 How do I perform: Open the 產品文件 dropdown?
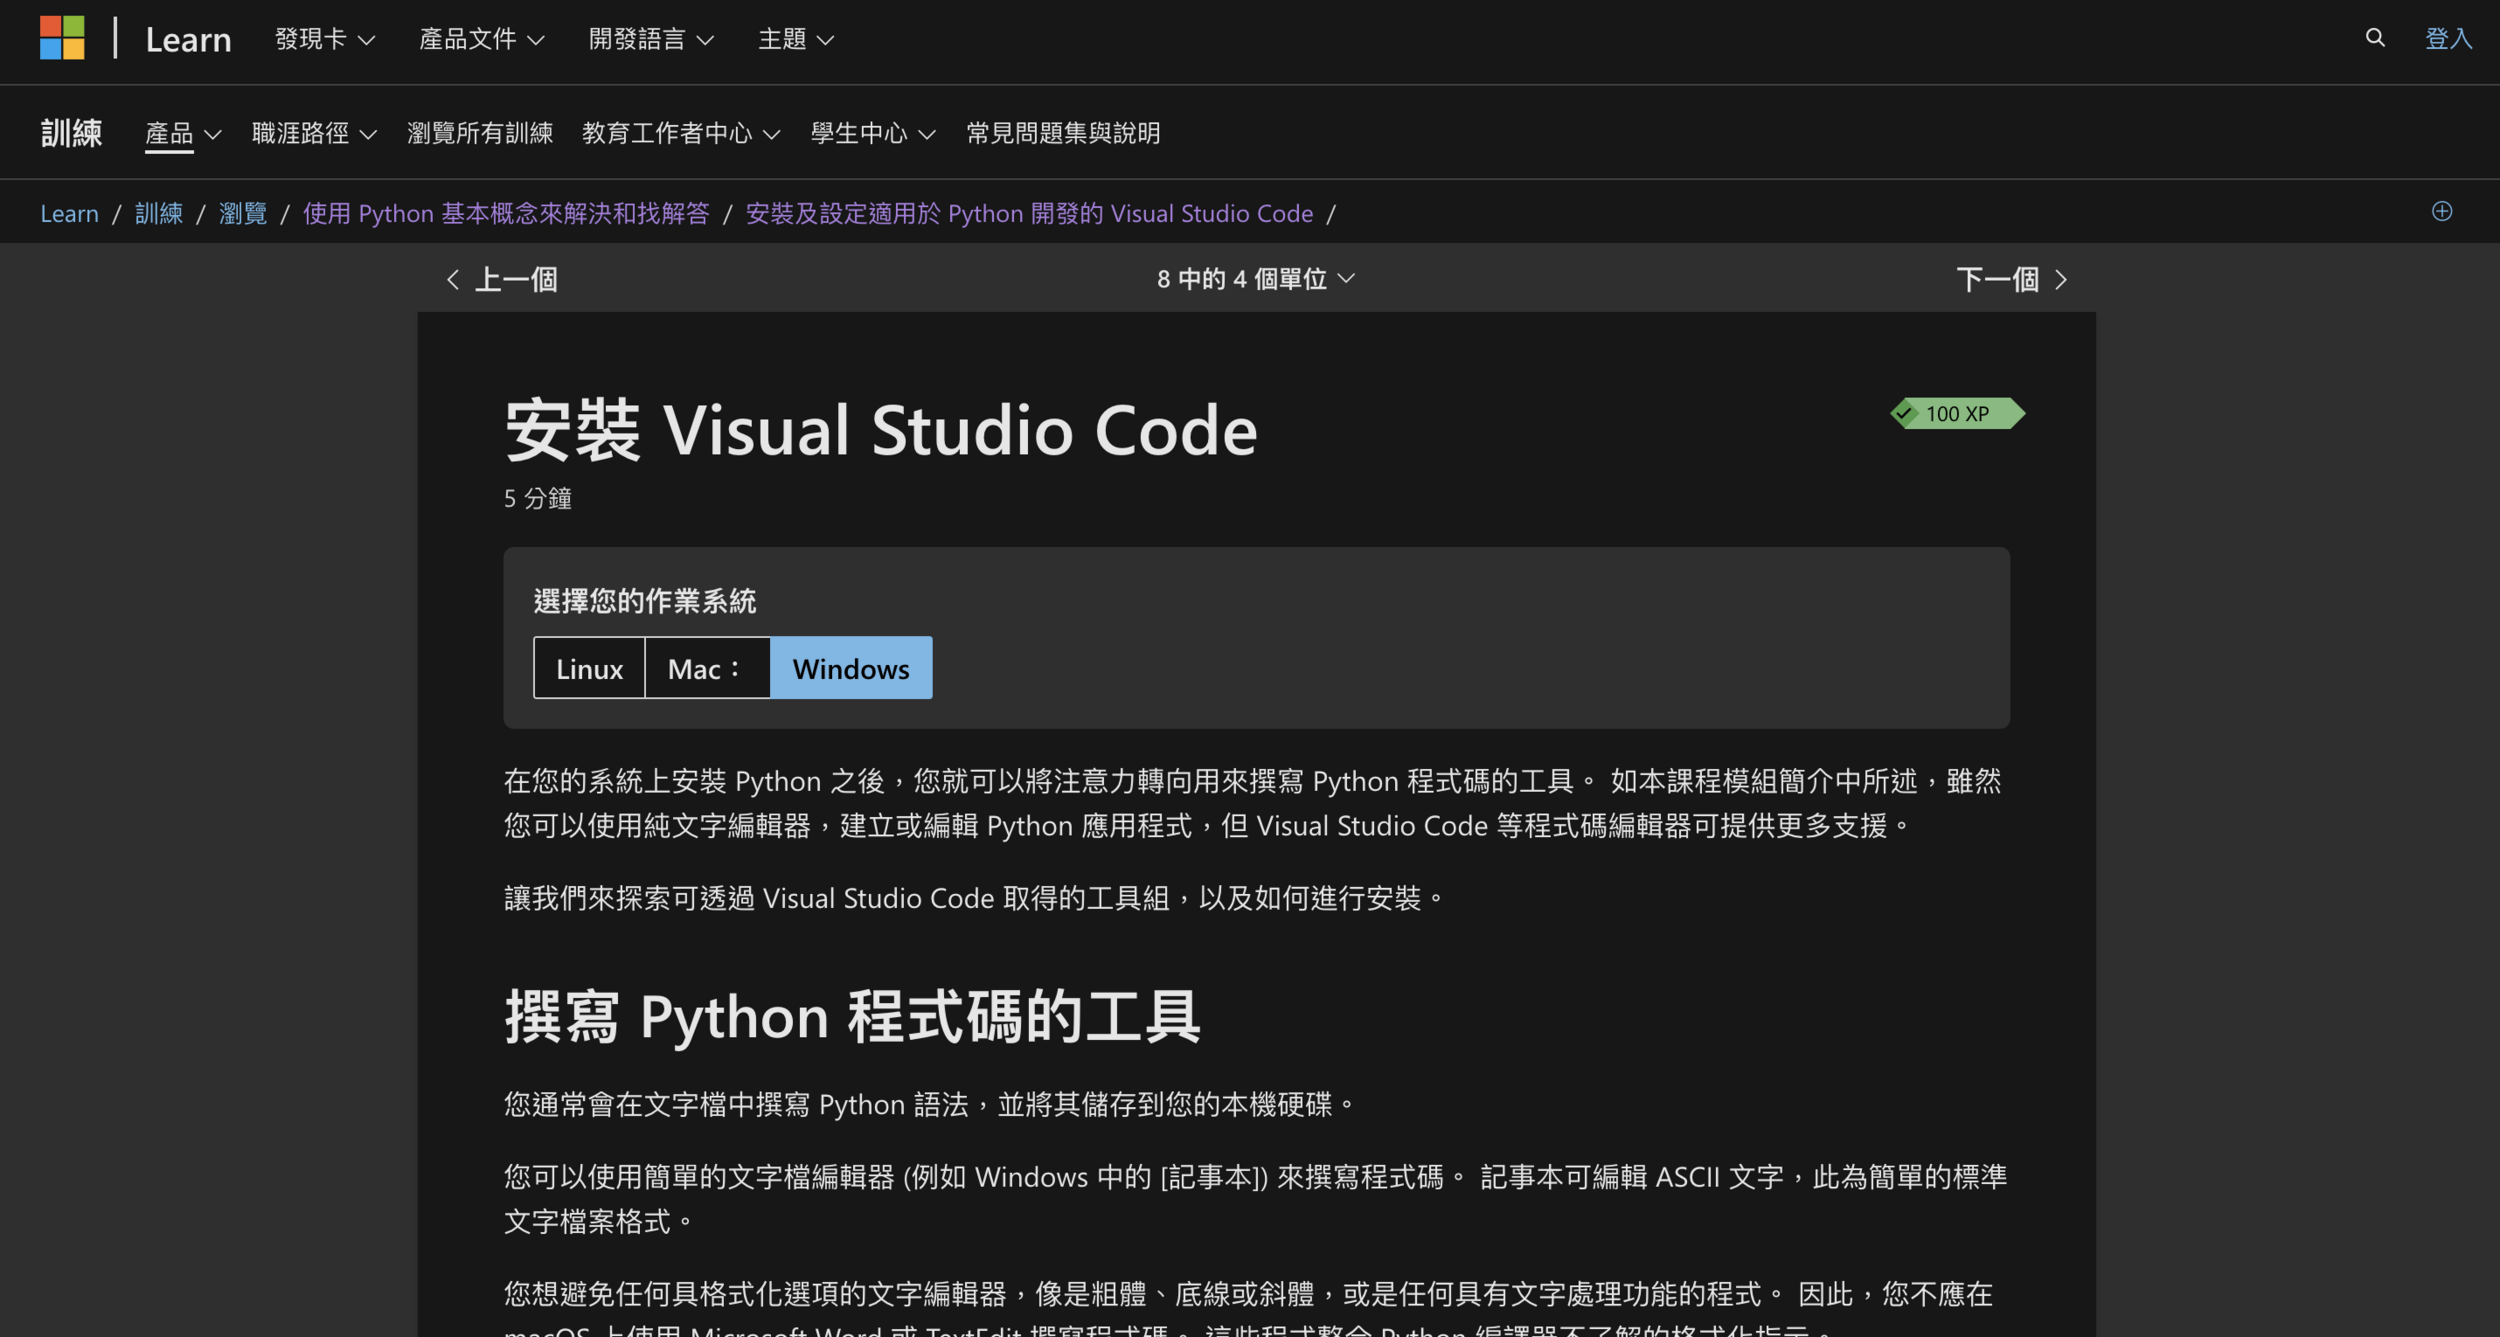pyautogui.click(x=481, y=39)
